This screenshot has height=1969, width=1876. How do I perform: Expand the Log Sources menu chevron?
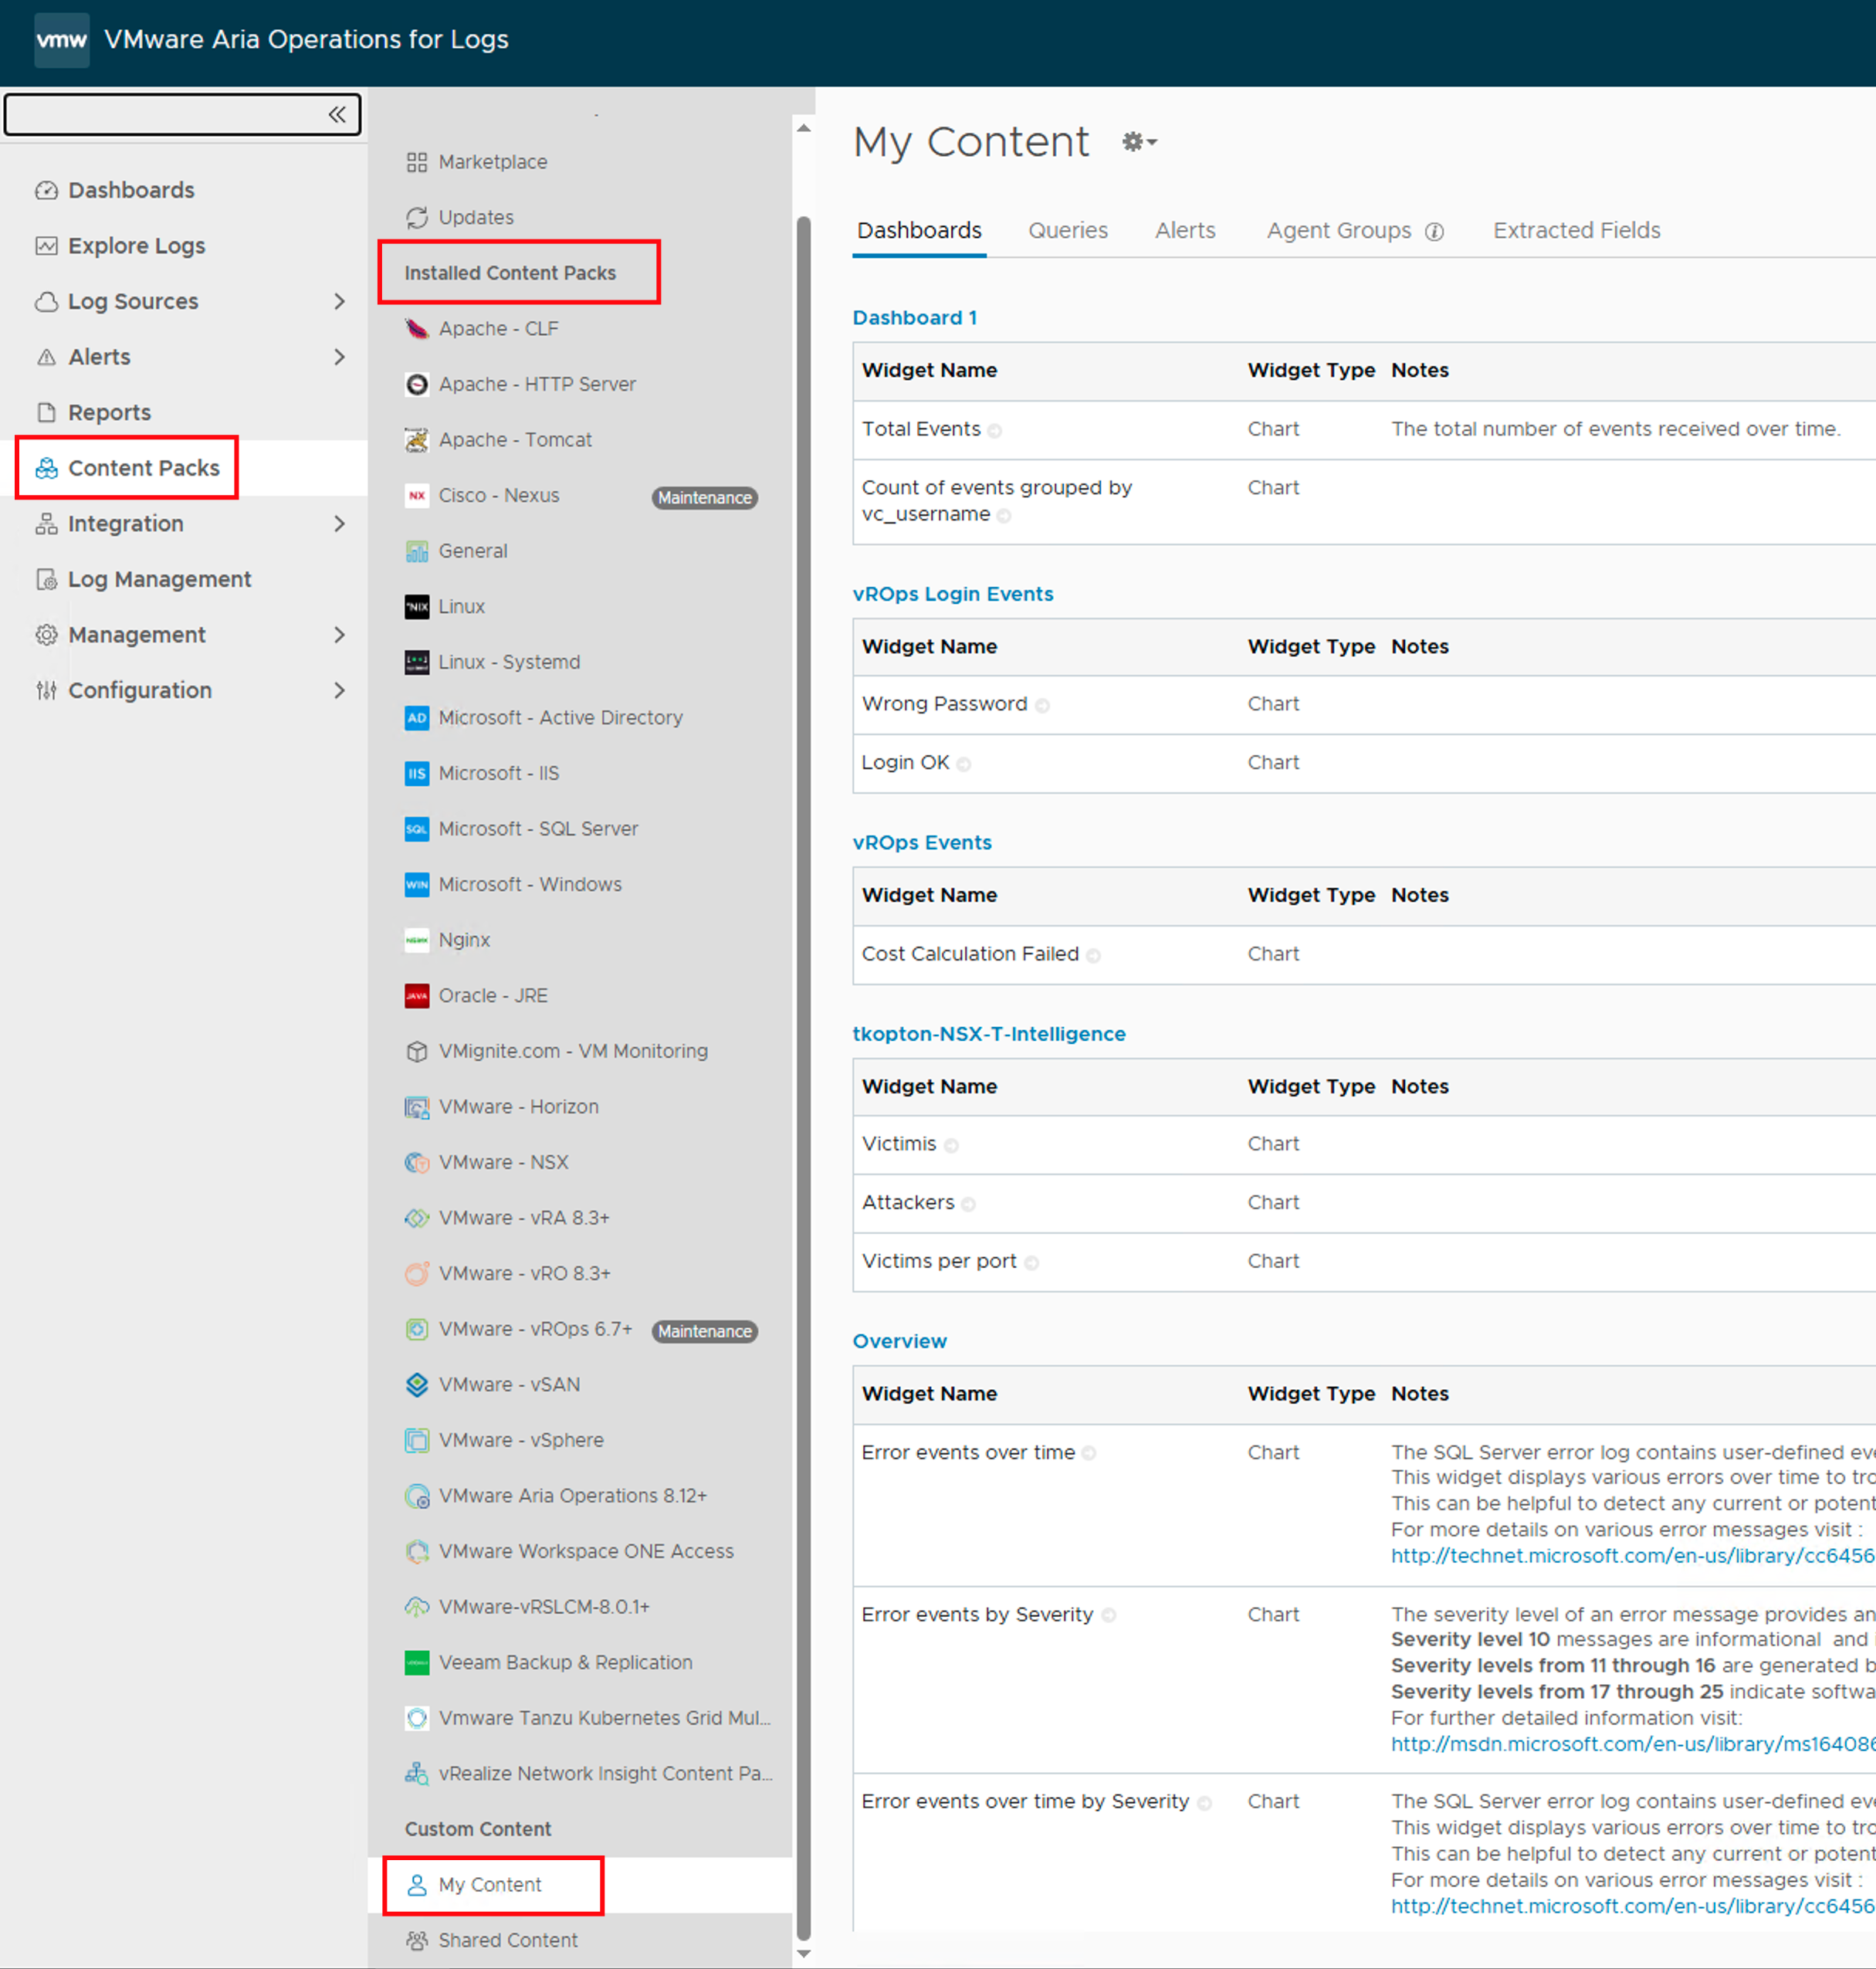(x=340, y=301)
